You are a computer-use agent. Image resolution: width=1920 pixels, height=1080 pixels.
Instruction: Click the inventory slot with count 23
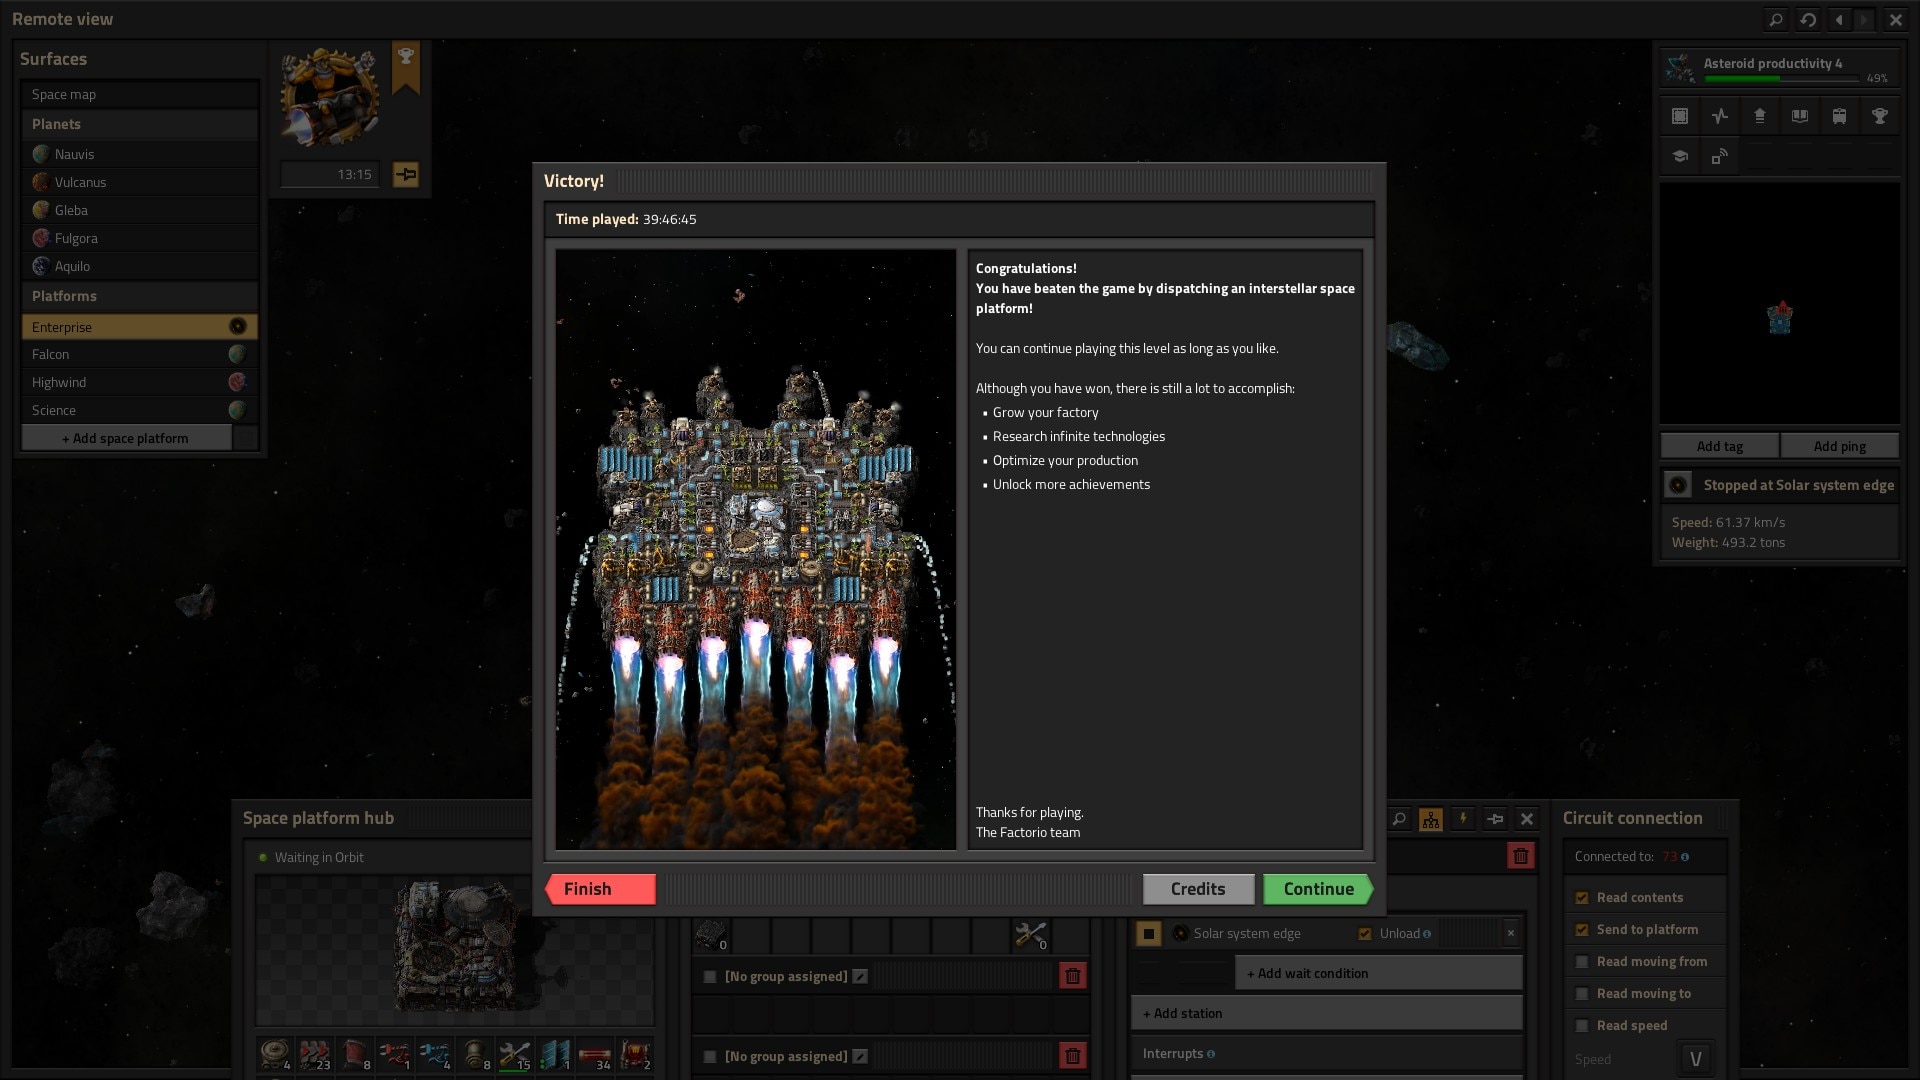click(x=315, y=1055)
